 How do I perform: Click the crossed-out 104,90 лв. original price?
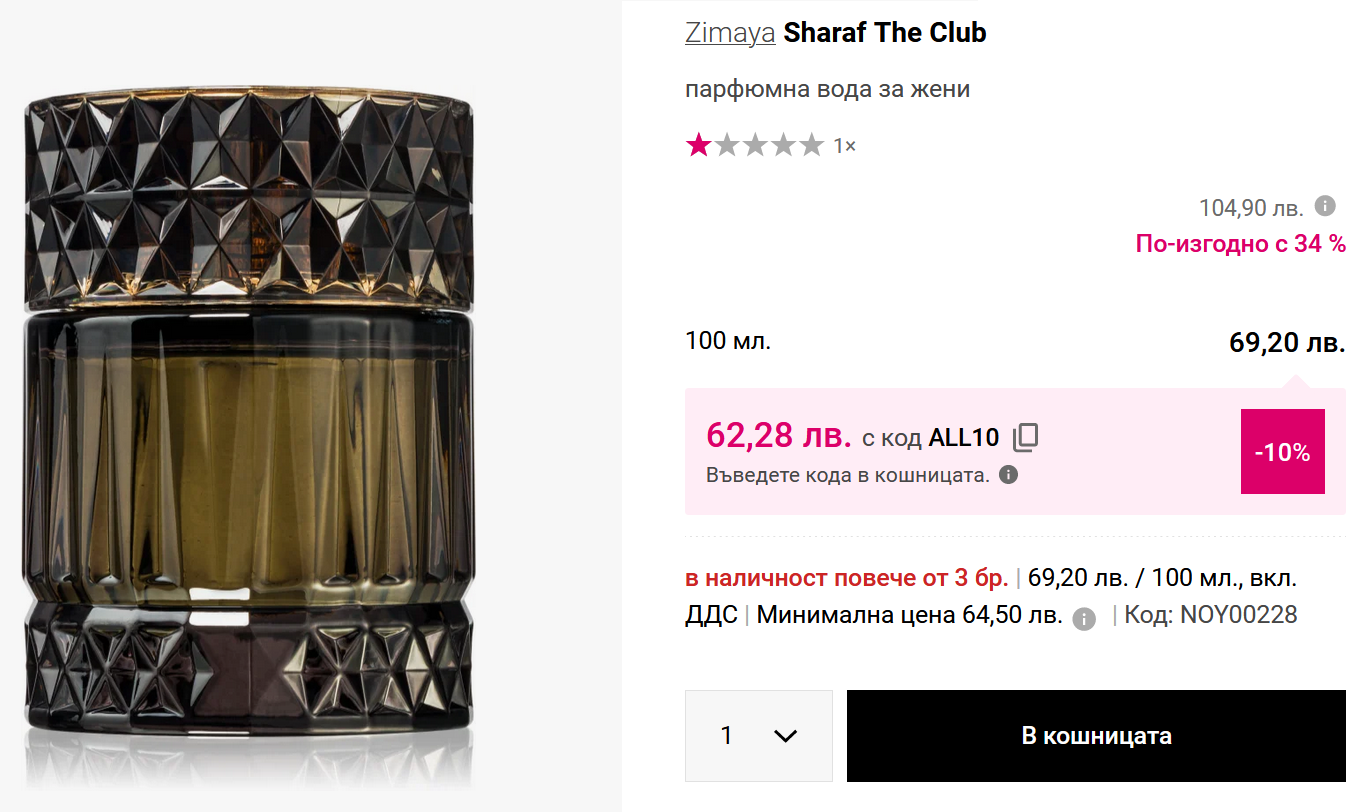tap(1251, 208)
